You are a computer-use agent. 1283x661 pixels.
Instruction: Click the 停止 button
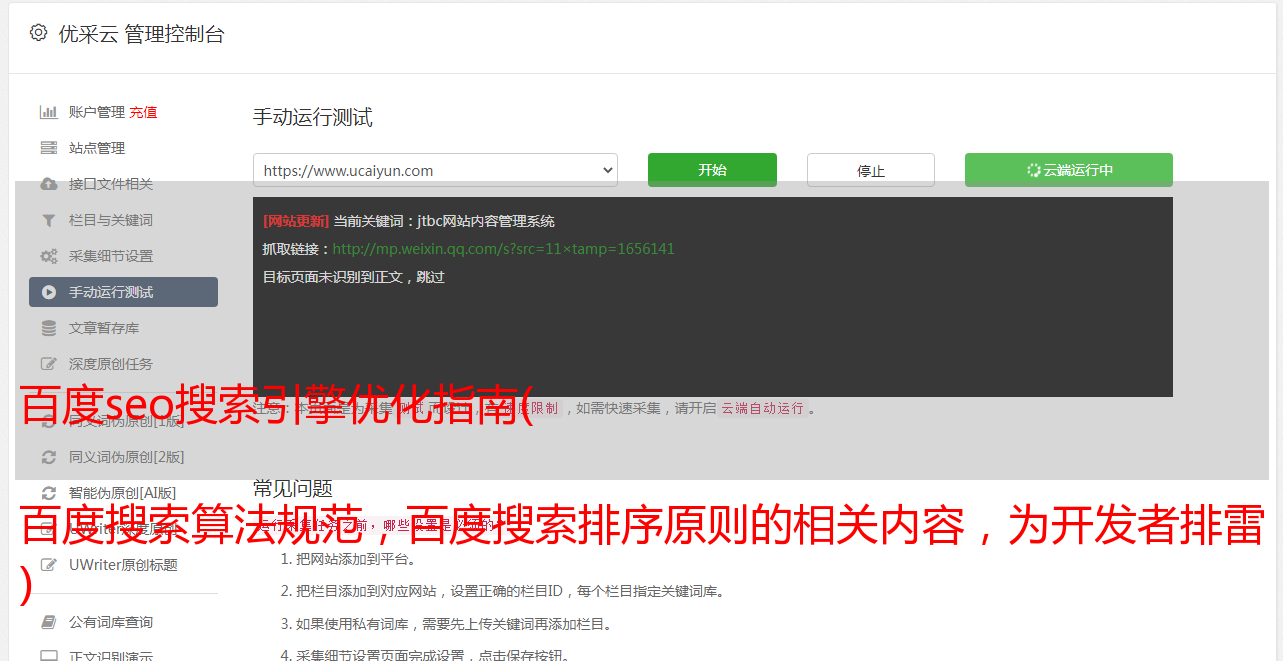871,170
